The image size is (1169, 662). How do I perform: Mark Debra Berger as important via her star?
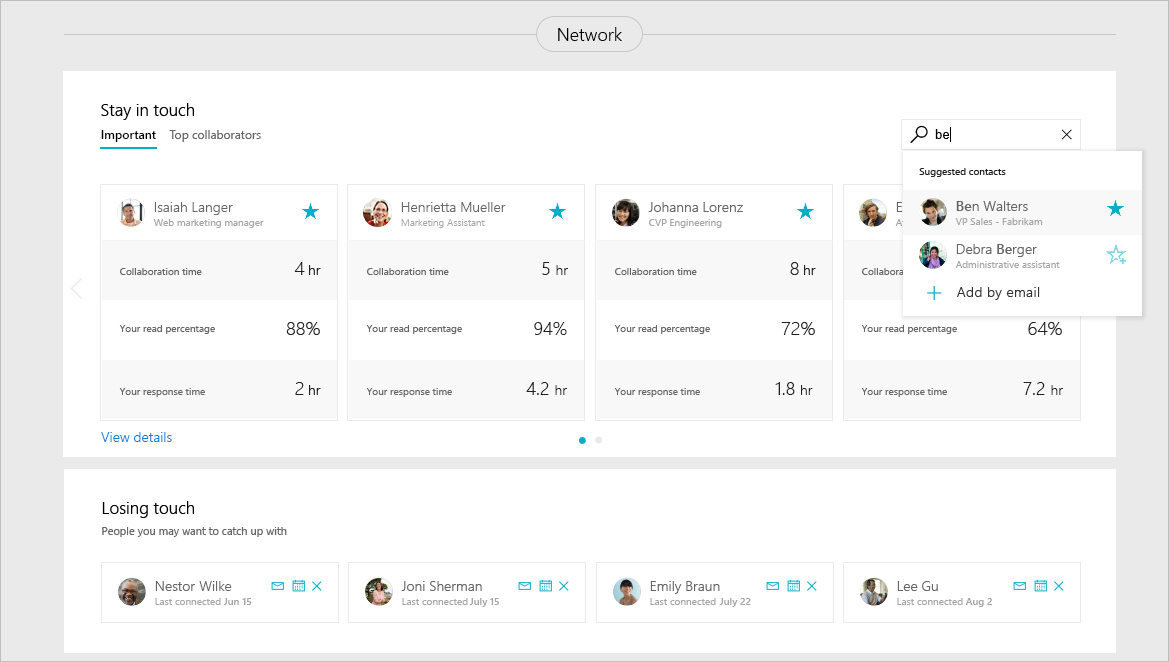[1116, 255]
